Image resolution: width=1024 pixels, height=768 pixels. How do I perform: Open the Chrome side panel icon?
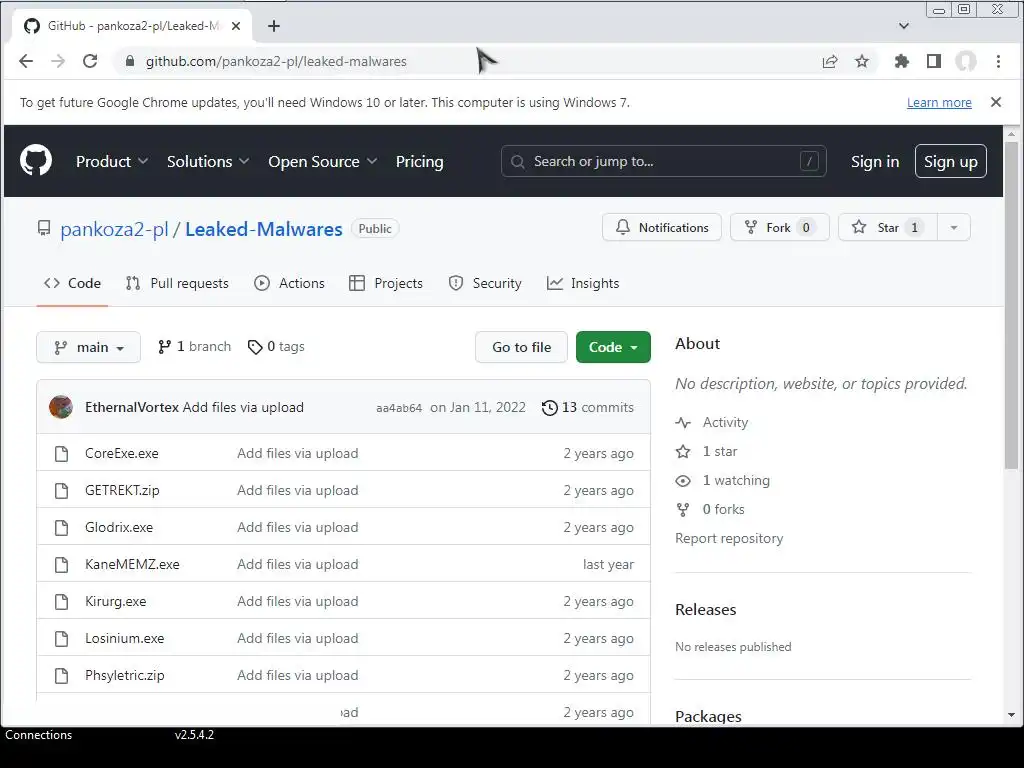click(934, 61)
